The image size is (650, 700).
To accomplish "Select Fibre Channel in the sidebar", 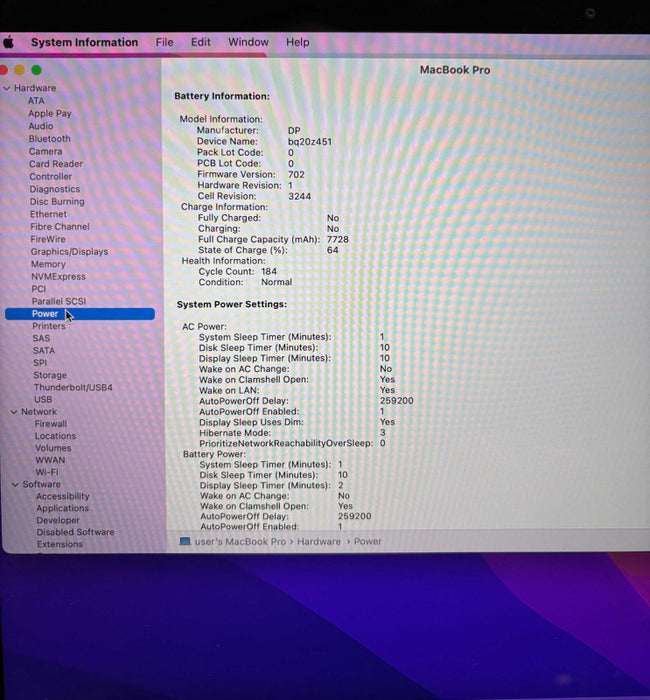I will point(60,227).
